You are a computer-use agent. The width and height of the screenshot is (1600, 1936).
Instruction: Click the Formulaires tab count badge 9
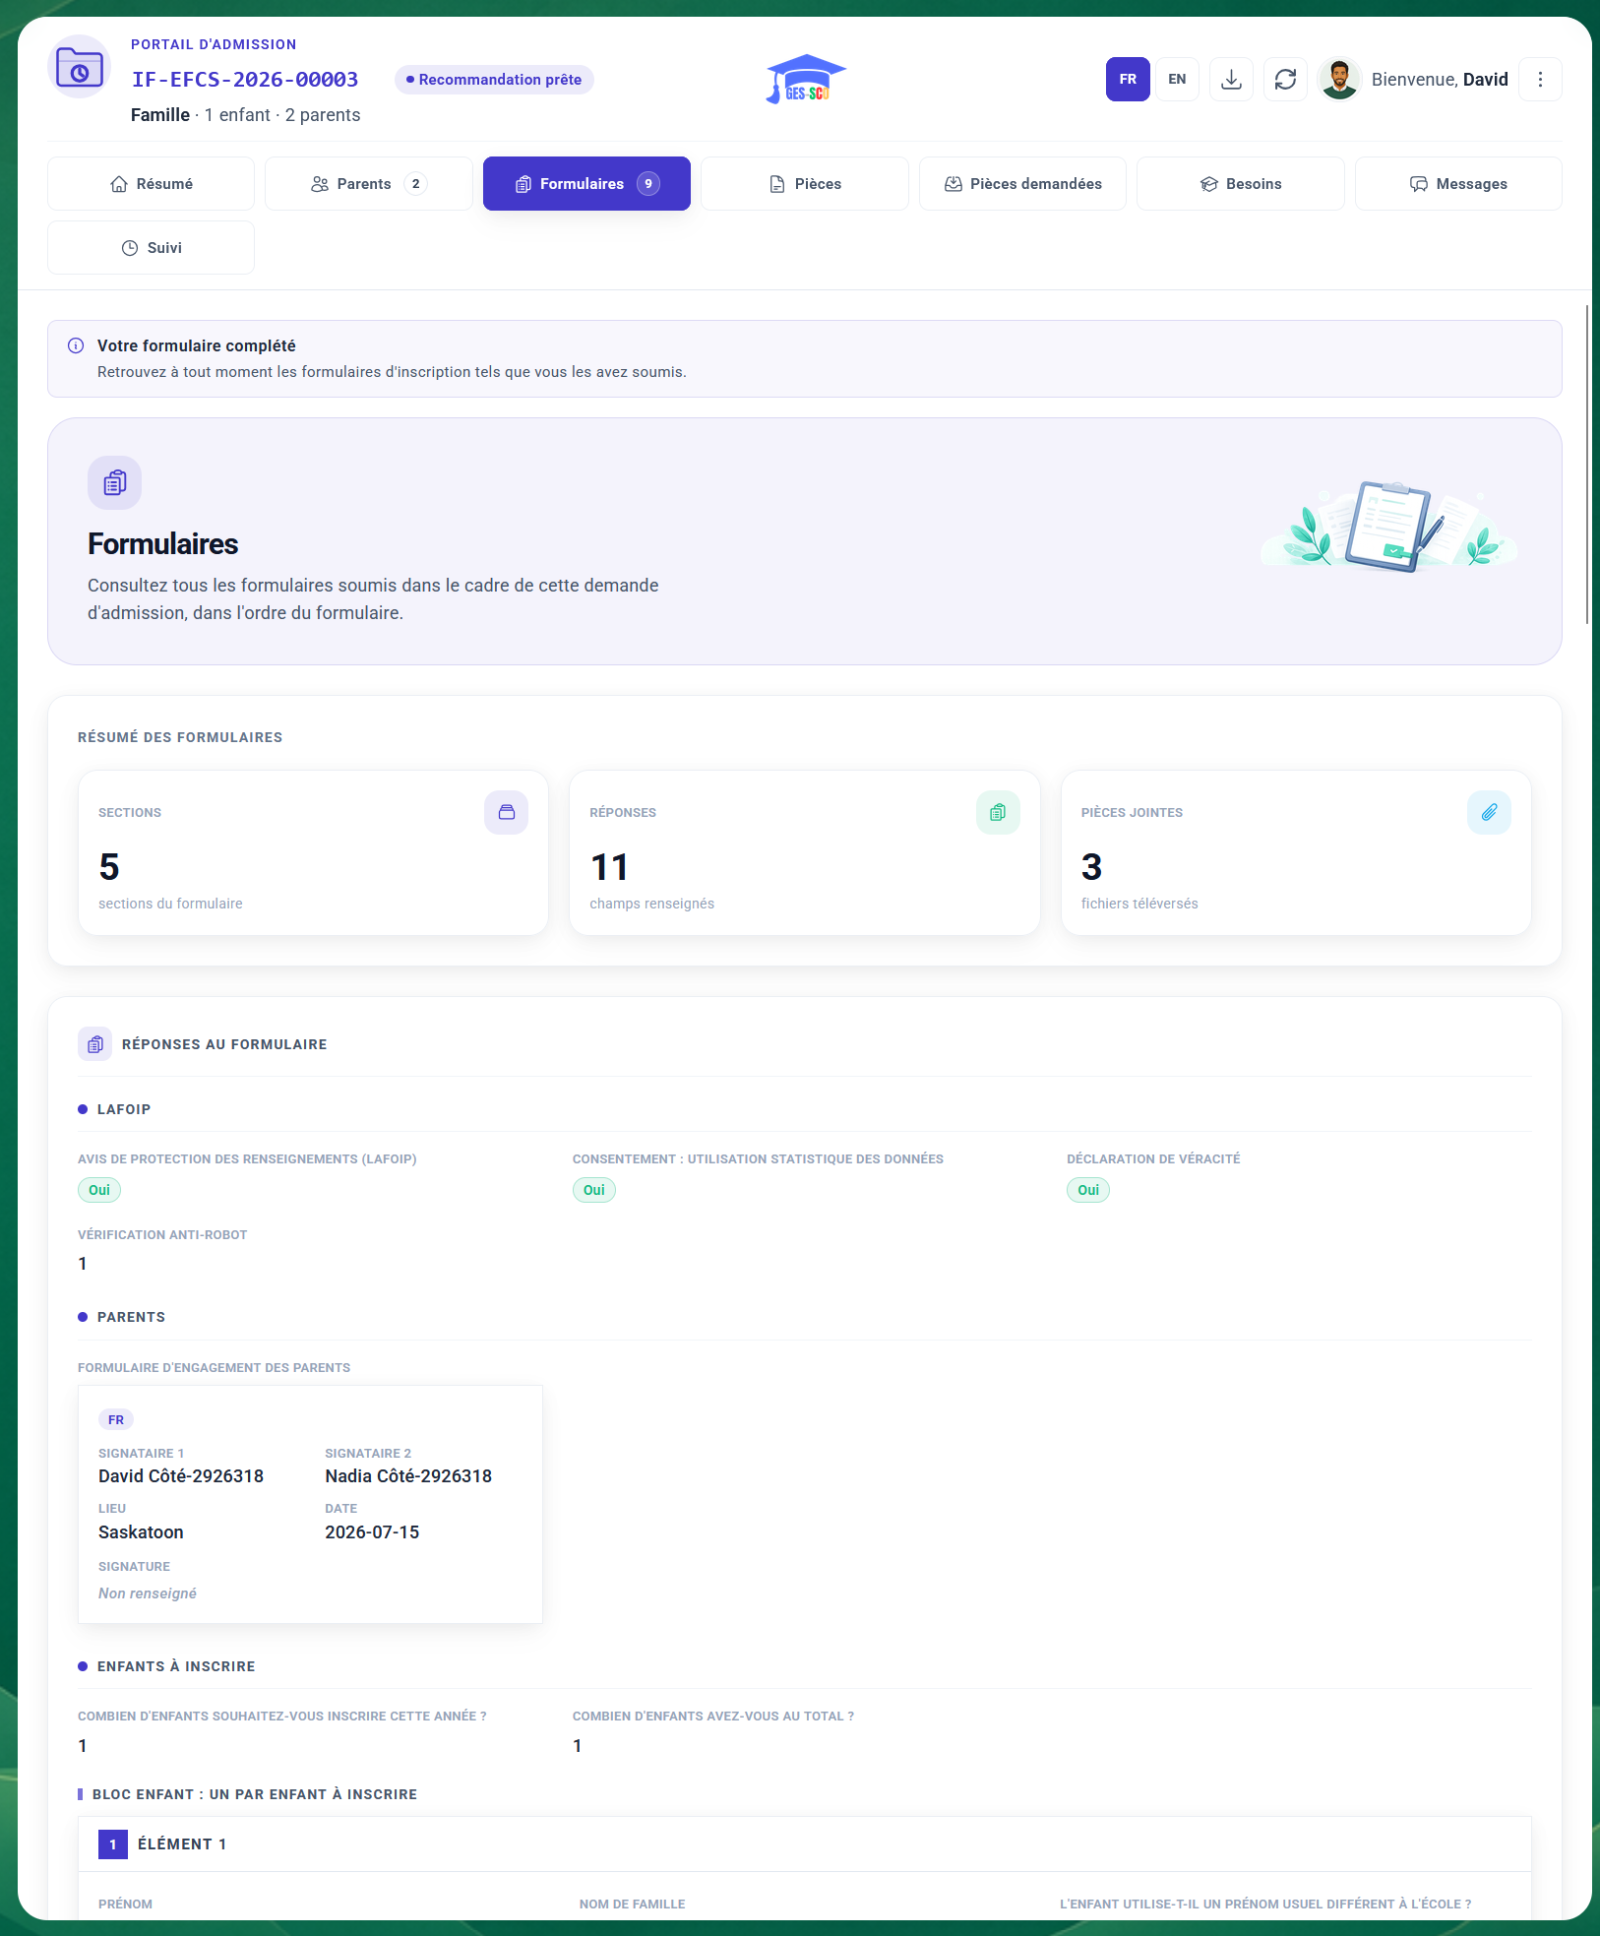click(x=649, y=184)
